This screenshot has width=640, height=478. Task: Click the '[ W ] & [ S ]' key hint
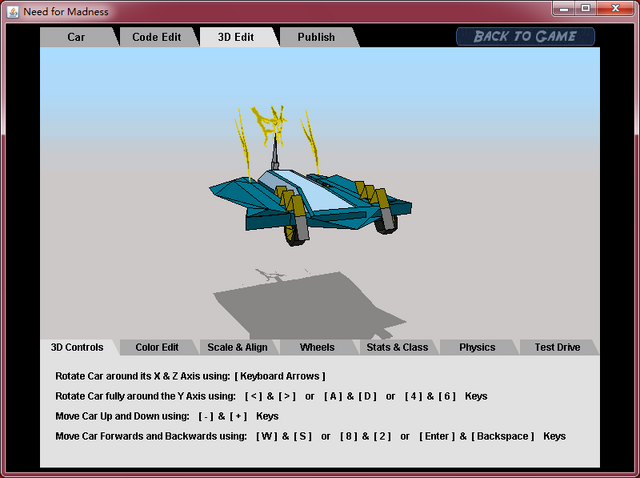284,436
